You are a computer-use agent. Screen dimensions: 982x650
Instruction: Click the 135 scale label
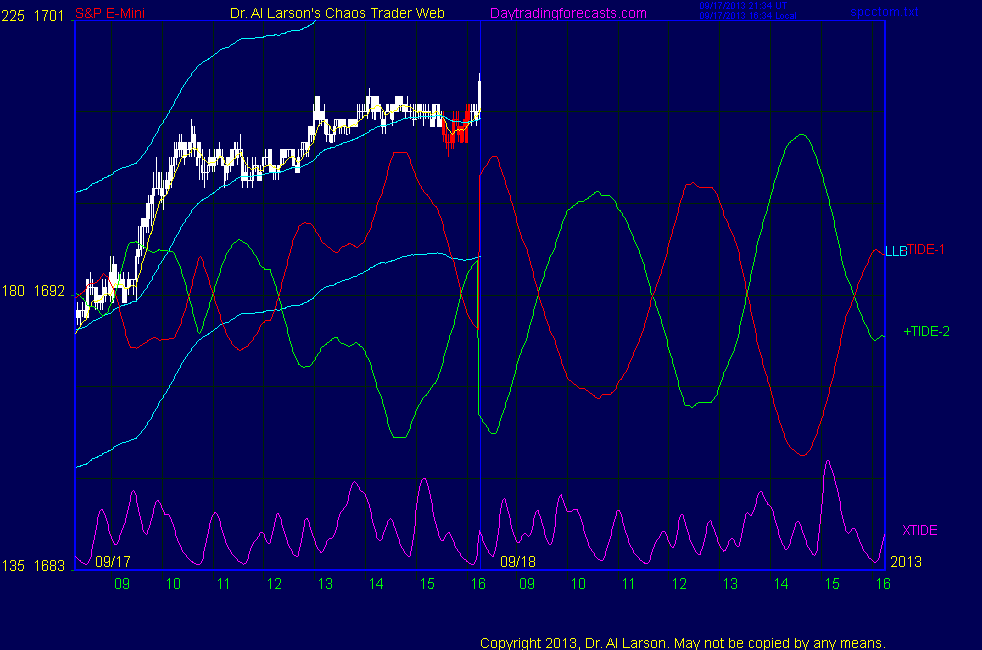point(13,567)
